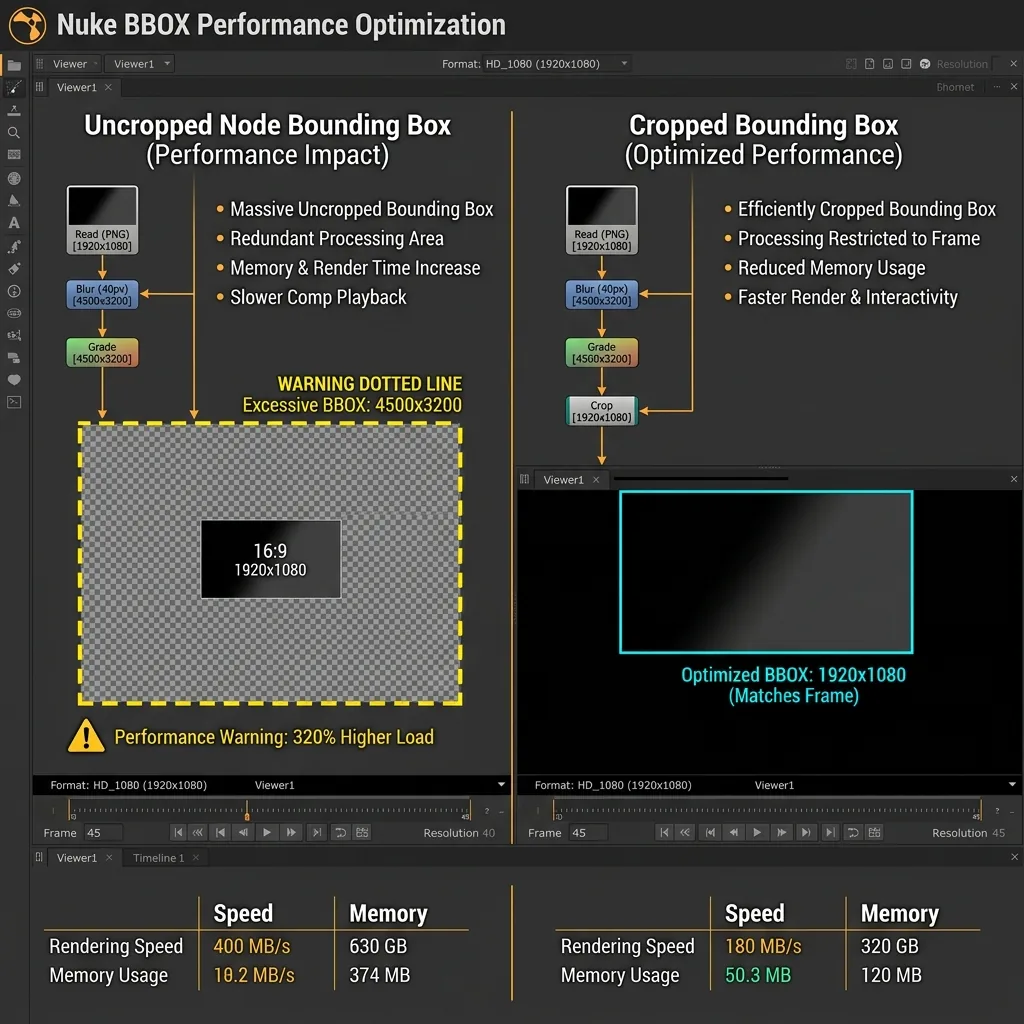1024x1024 pixels.
Task: Select the tag/deep icon in left toolbar
Action: coord(14,268)
